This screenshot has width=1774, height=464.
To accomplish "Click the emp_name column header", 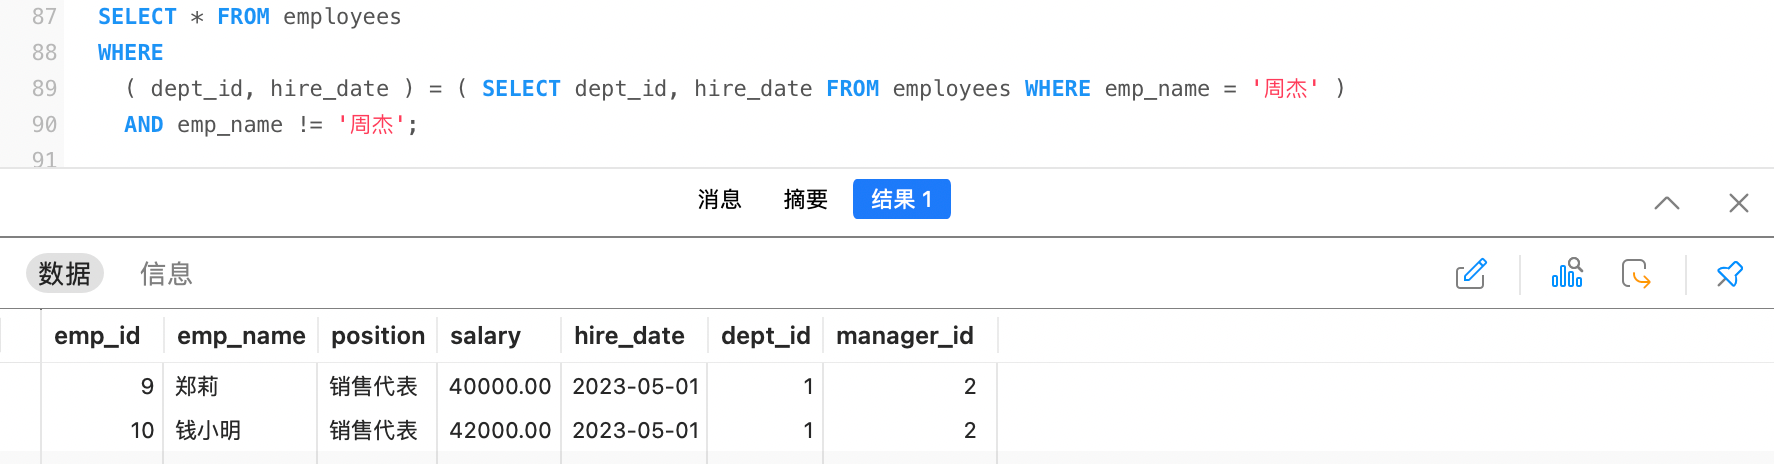I will [241, 336].
